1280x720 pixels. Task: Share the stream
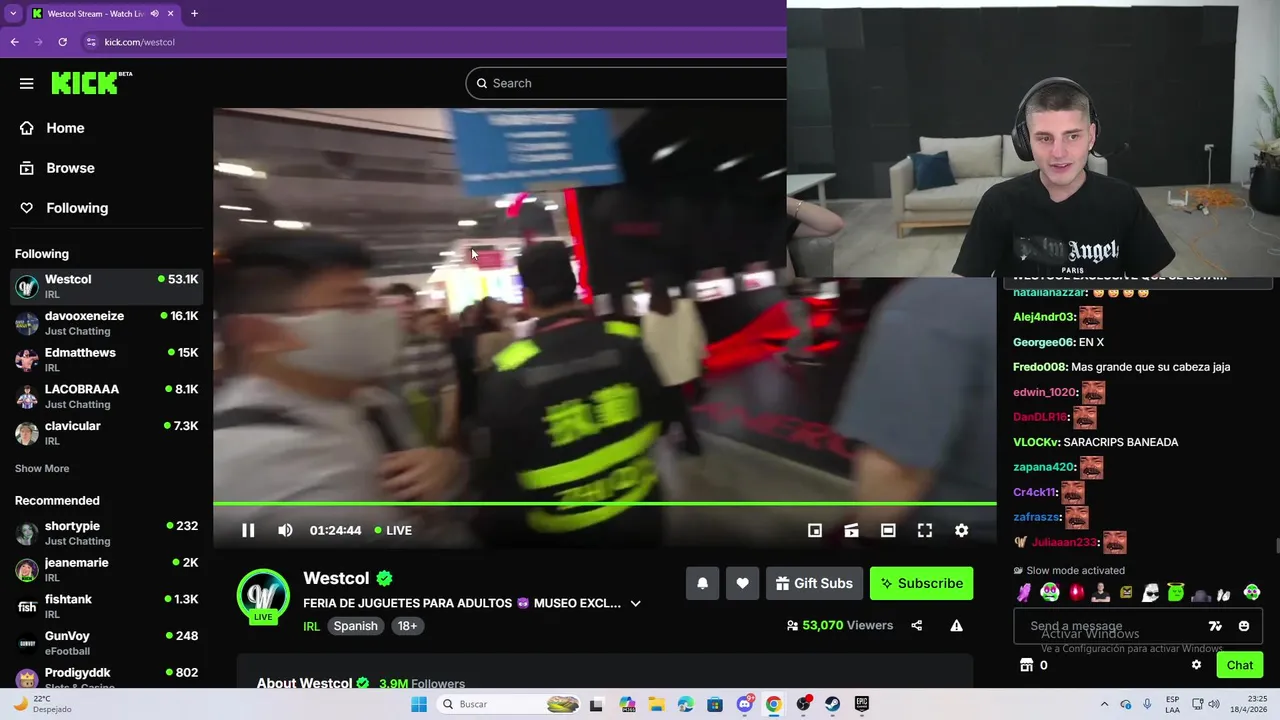pyautogui.click(x=916, y=626)
